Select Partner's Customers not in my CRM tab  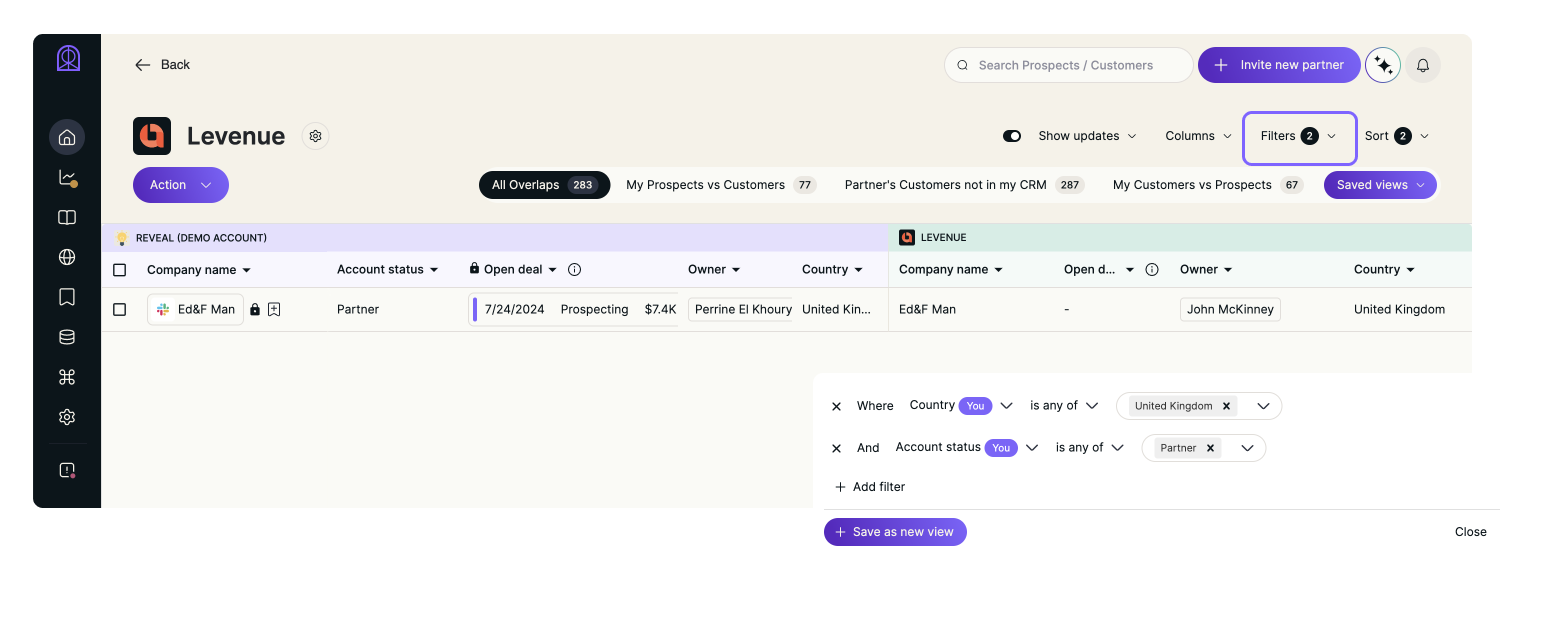point(964,185)
